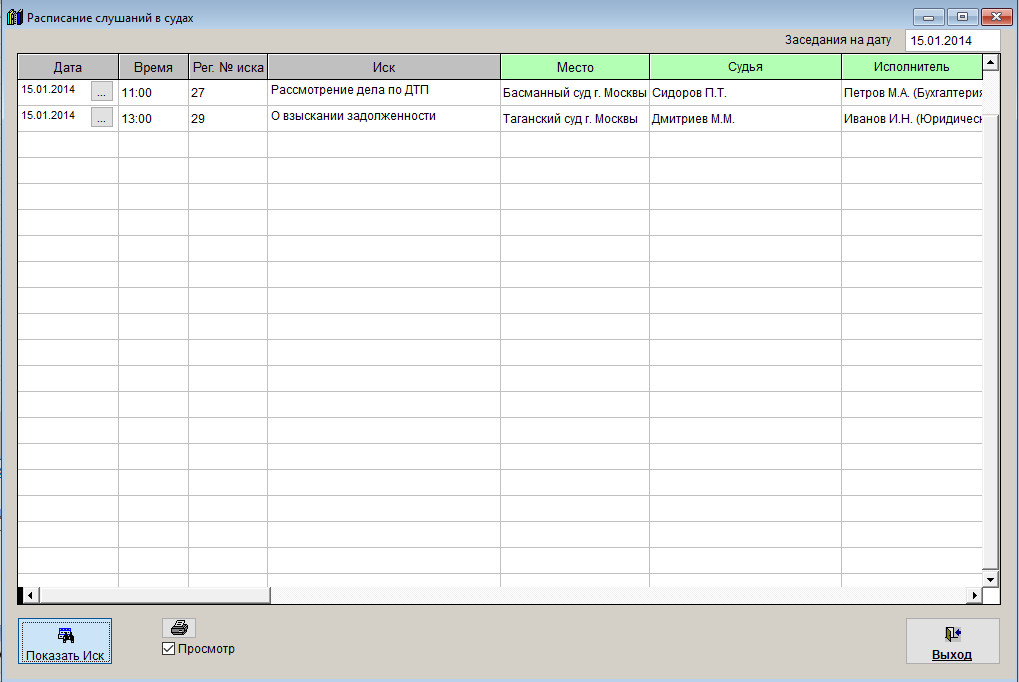Viewport: 1019px width, 682px height.
Task: Click the horizontal scrollbar thumb
Action: point(154,595)
